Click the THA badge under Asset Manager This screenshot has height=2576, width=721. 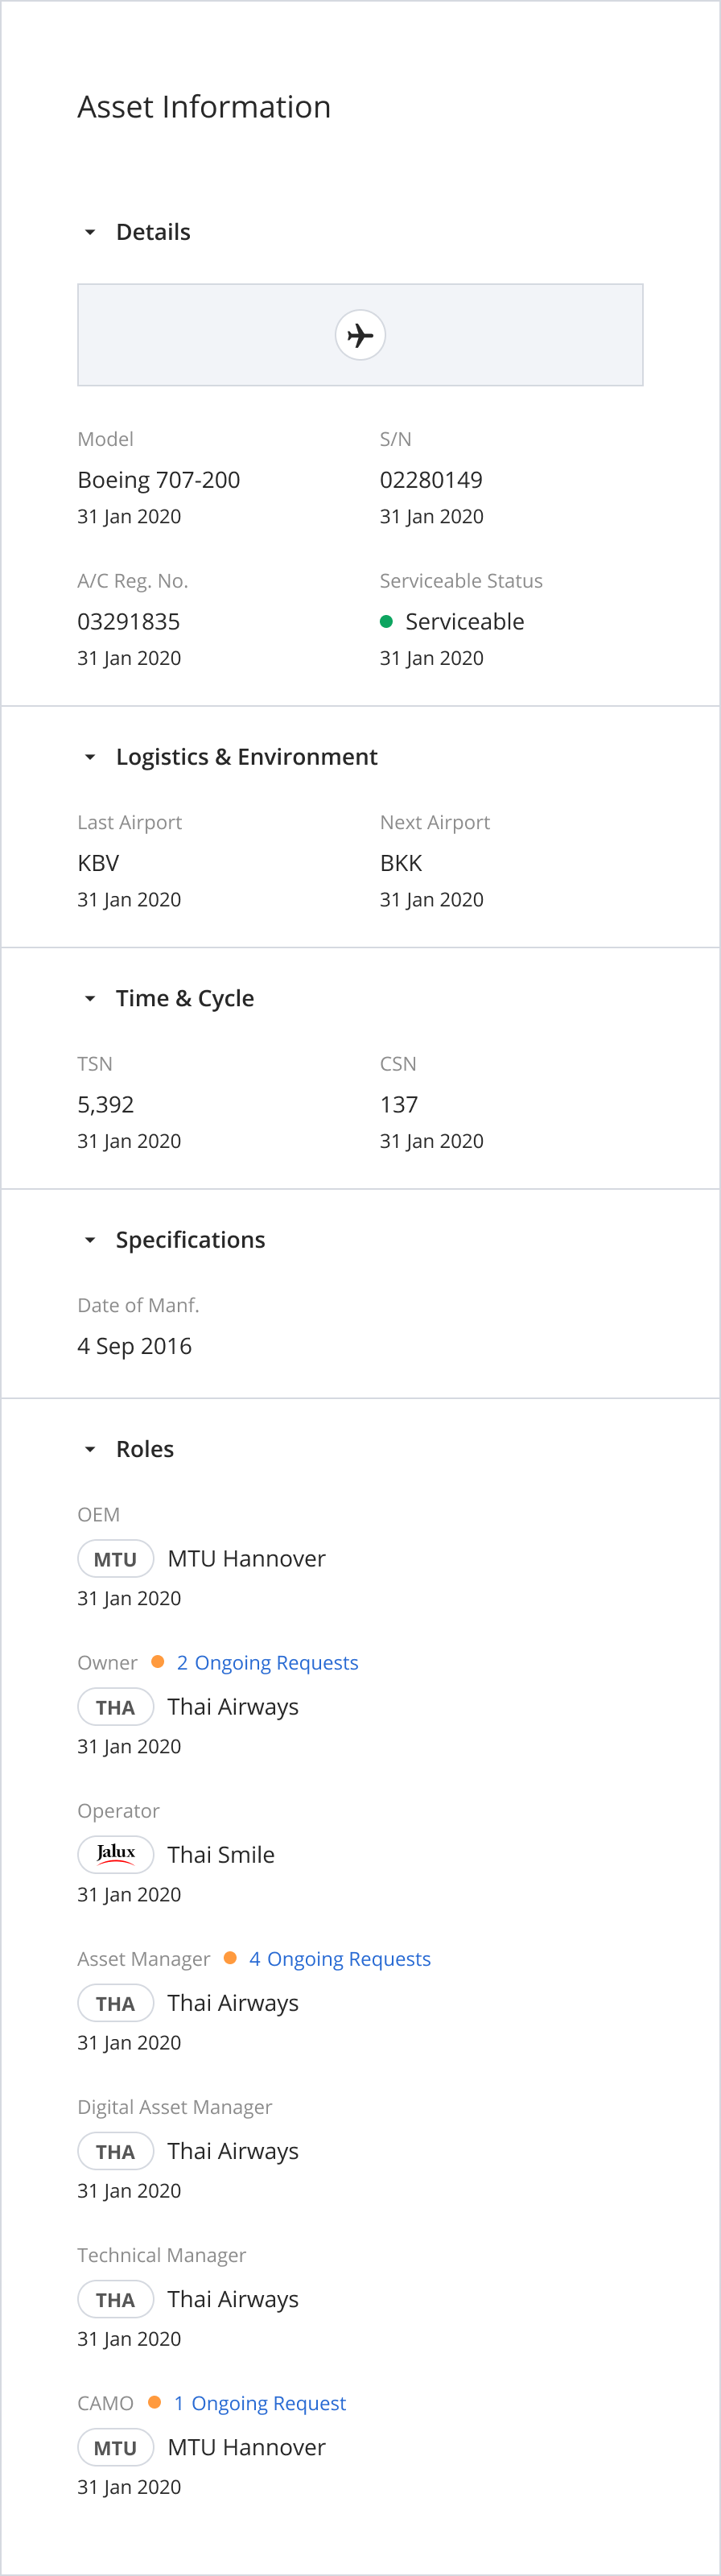pos(115,2002)
